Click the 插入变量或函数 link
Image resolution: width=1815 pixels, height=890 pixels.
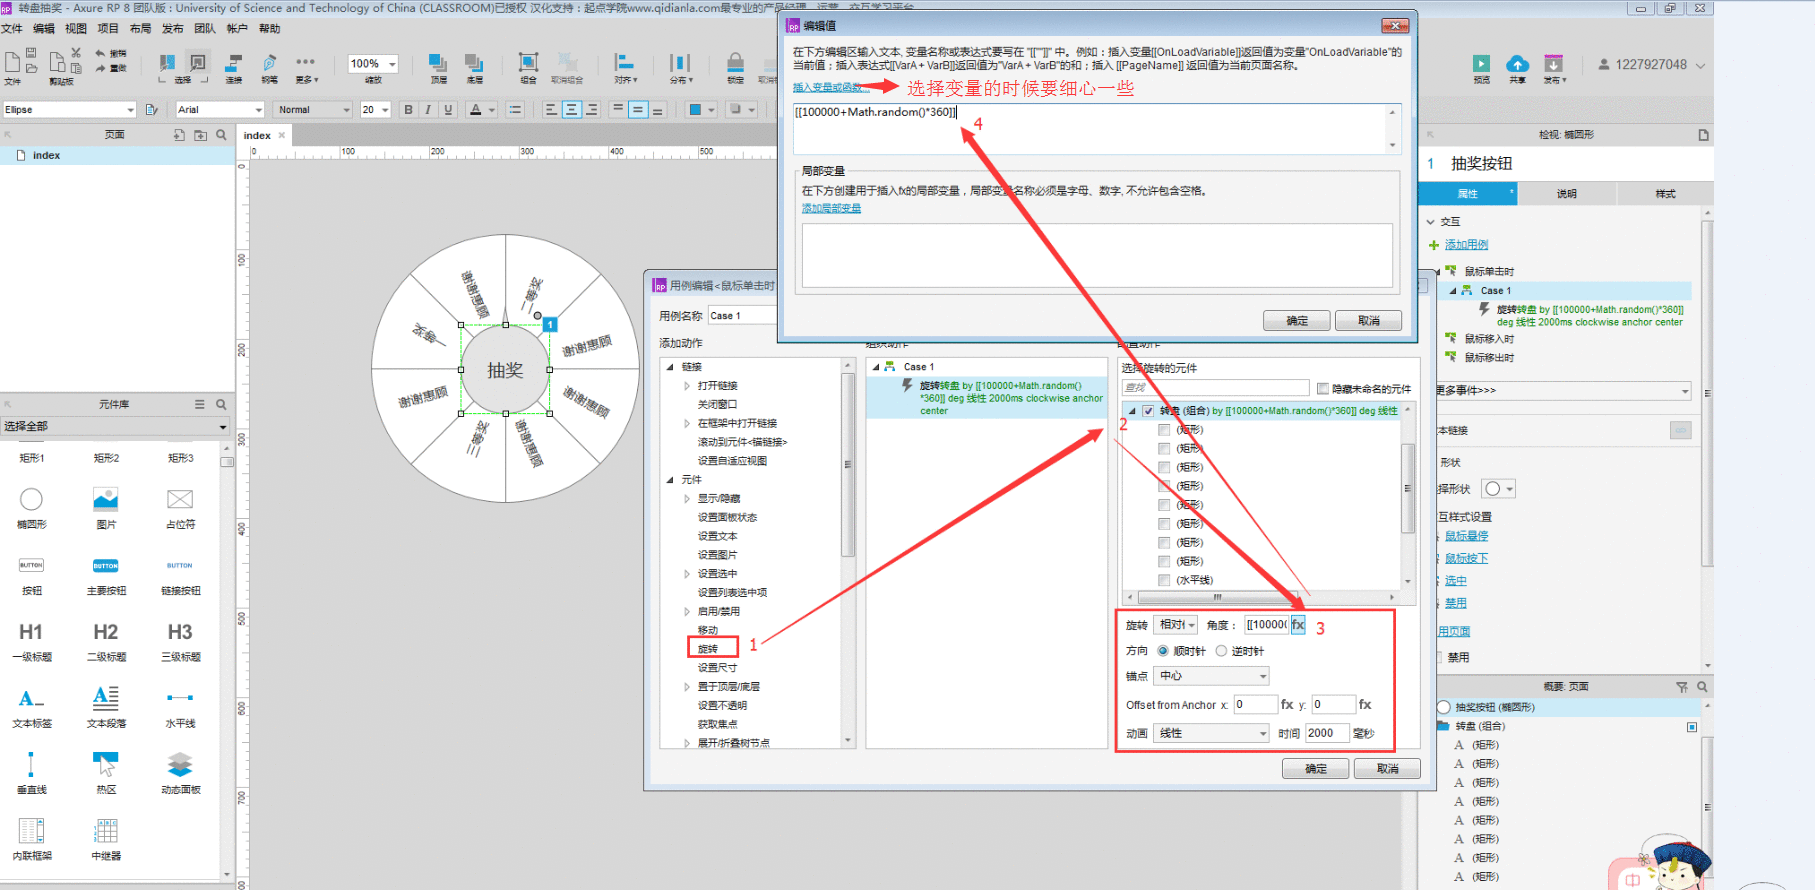click(830, 88)
